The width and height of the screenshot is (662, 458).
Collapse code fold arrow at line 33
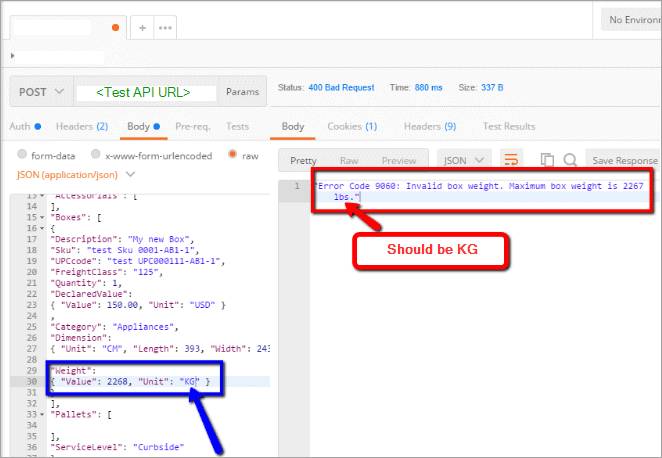(42, 415)
